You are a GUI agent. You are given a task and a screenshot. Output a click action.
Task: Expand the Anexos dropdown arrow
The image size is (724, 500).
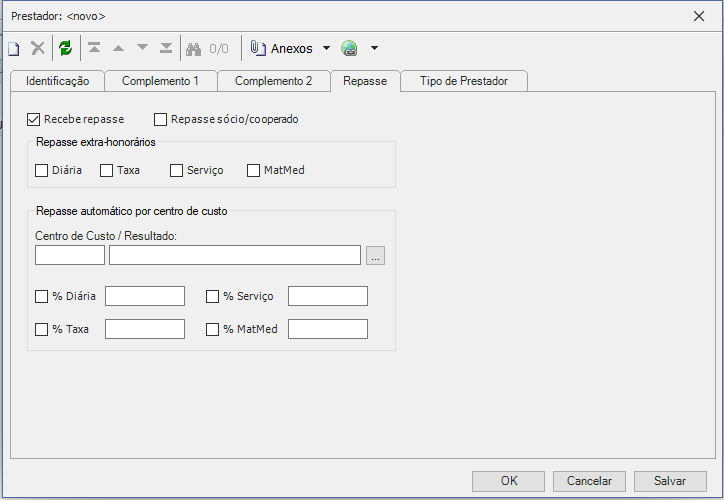pos(326,48)
